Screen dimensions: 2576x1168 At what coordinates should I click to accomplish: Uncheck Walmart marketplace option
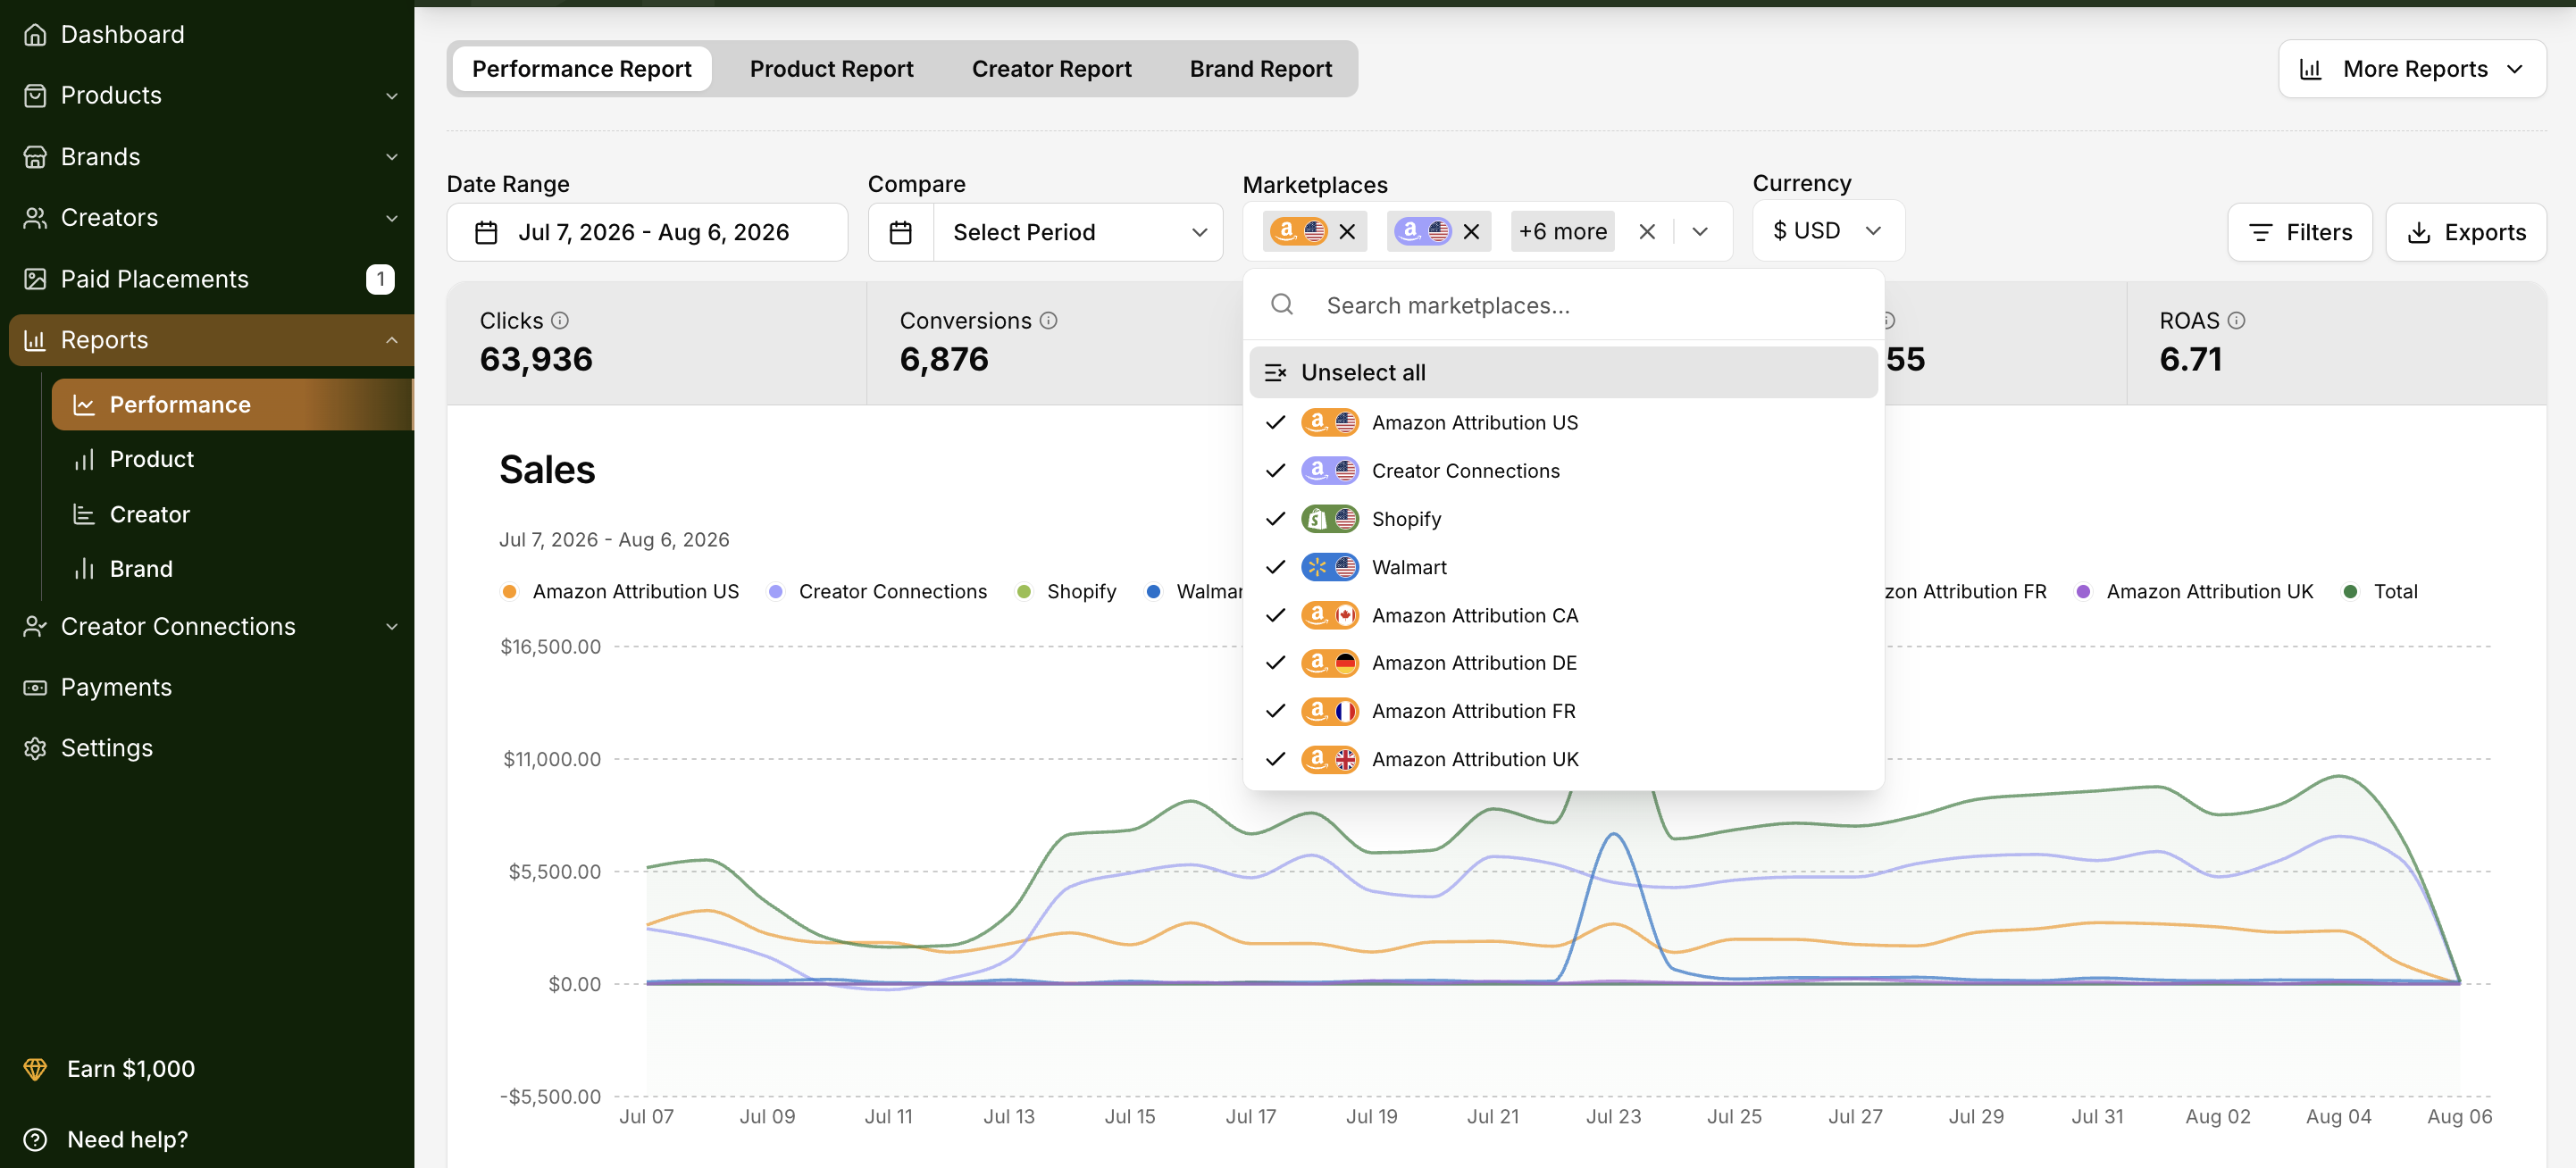pos(1563,567)
